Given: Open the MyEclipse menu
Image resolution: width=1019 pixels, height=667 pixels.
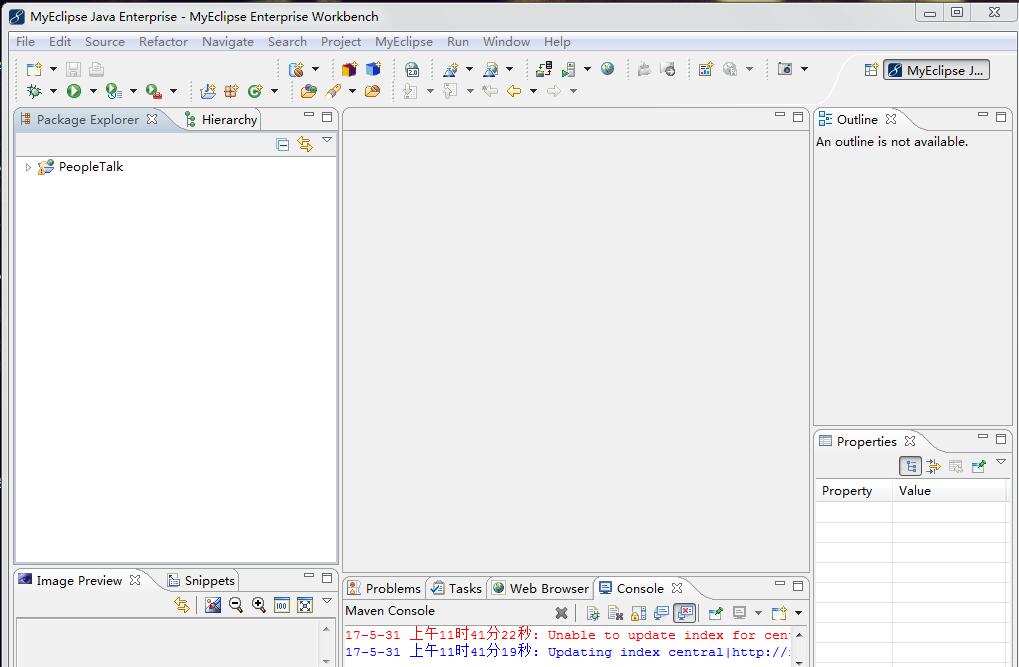Looking at the screenshot, I should pyautogui.click(x=403, y=41).
